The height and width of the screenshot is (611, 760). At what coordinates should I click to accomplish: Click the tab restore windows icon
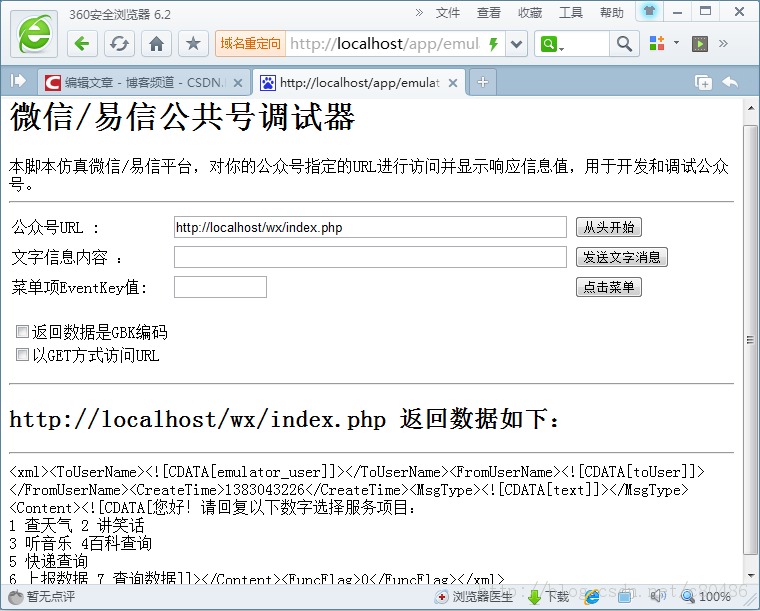point(703,82)
